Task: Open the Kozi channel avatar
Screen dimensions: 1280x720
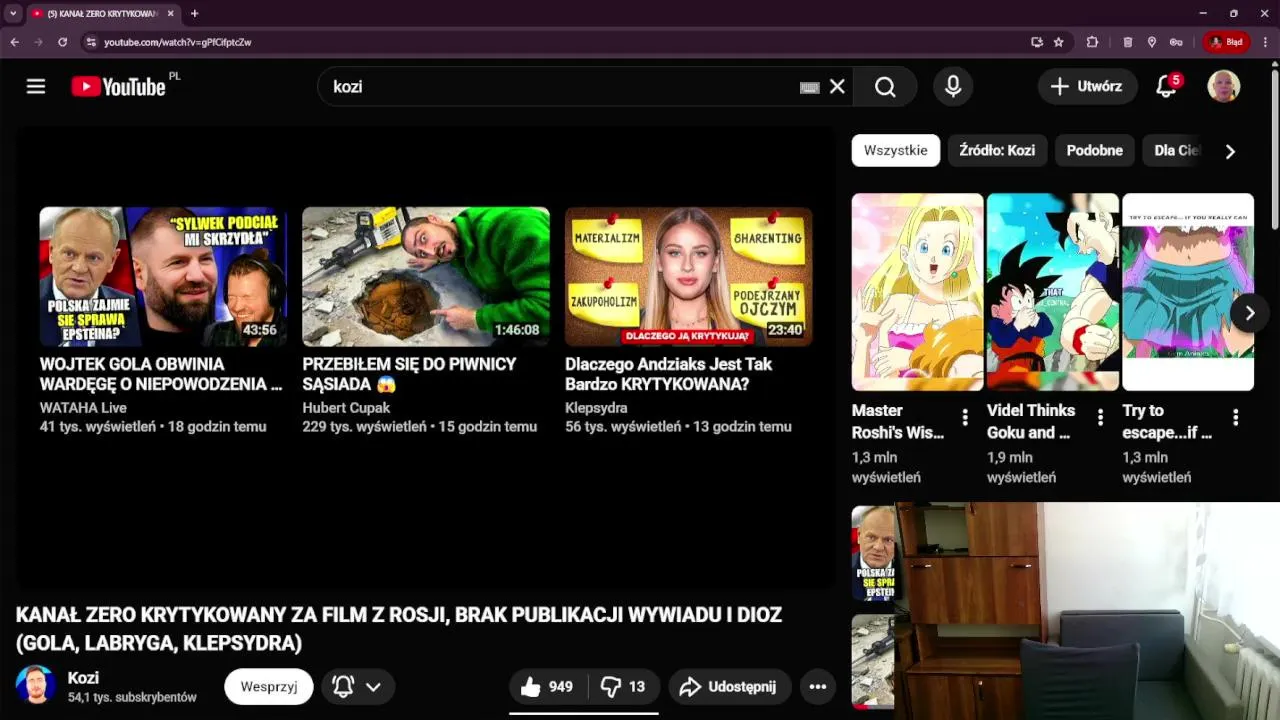Action: click(36, 685)
